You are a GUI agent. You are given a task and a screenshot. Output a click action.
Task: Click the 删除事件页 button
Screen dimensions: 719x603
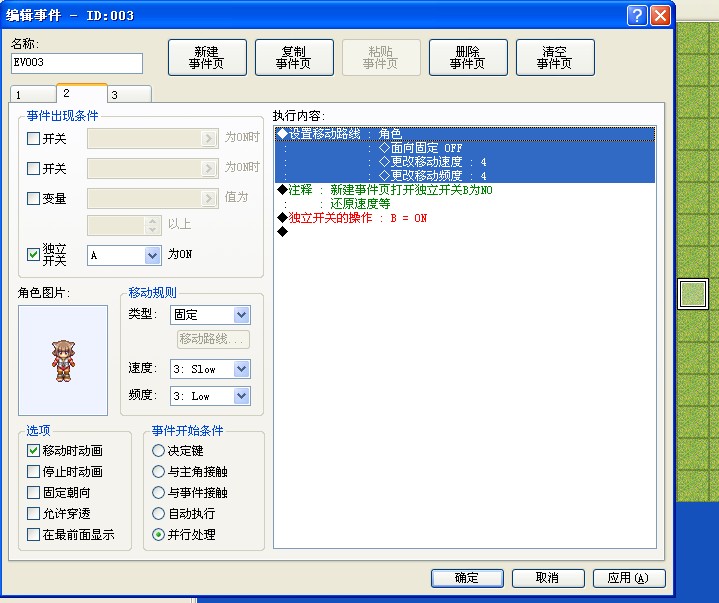468,57
